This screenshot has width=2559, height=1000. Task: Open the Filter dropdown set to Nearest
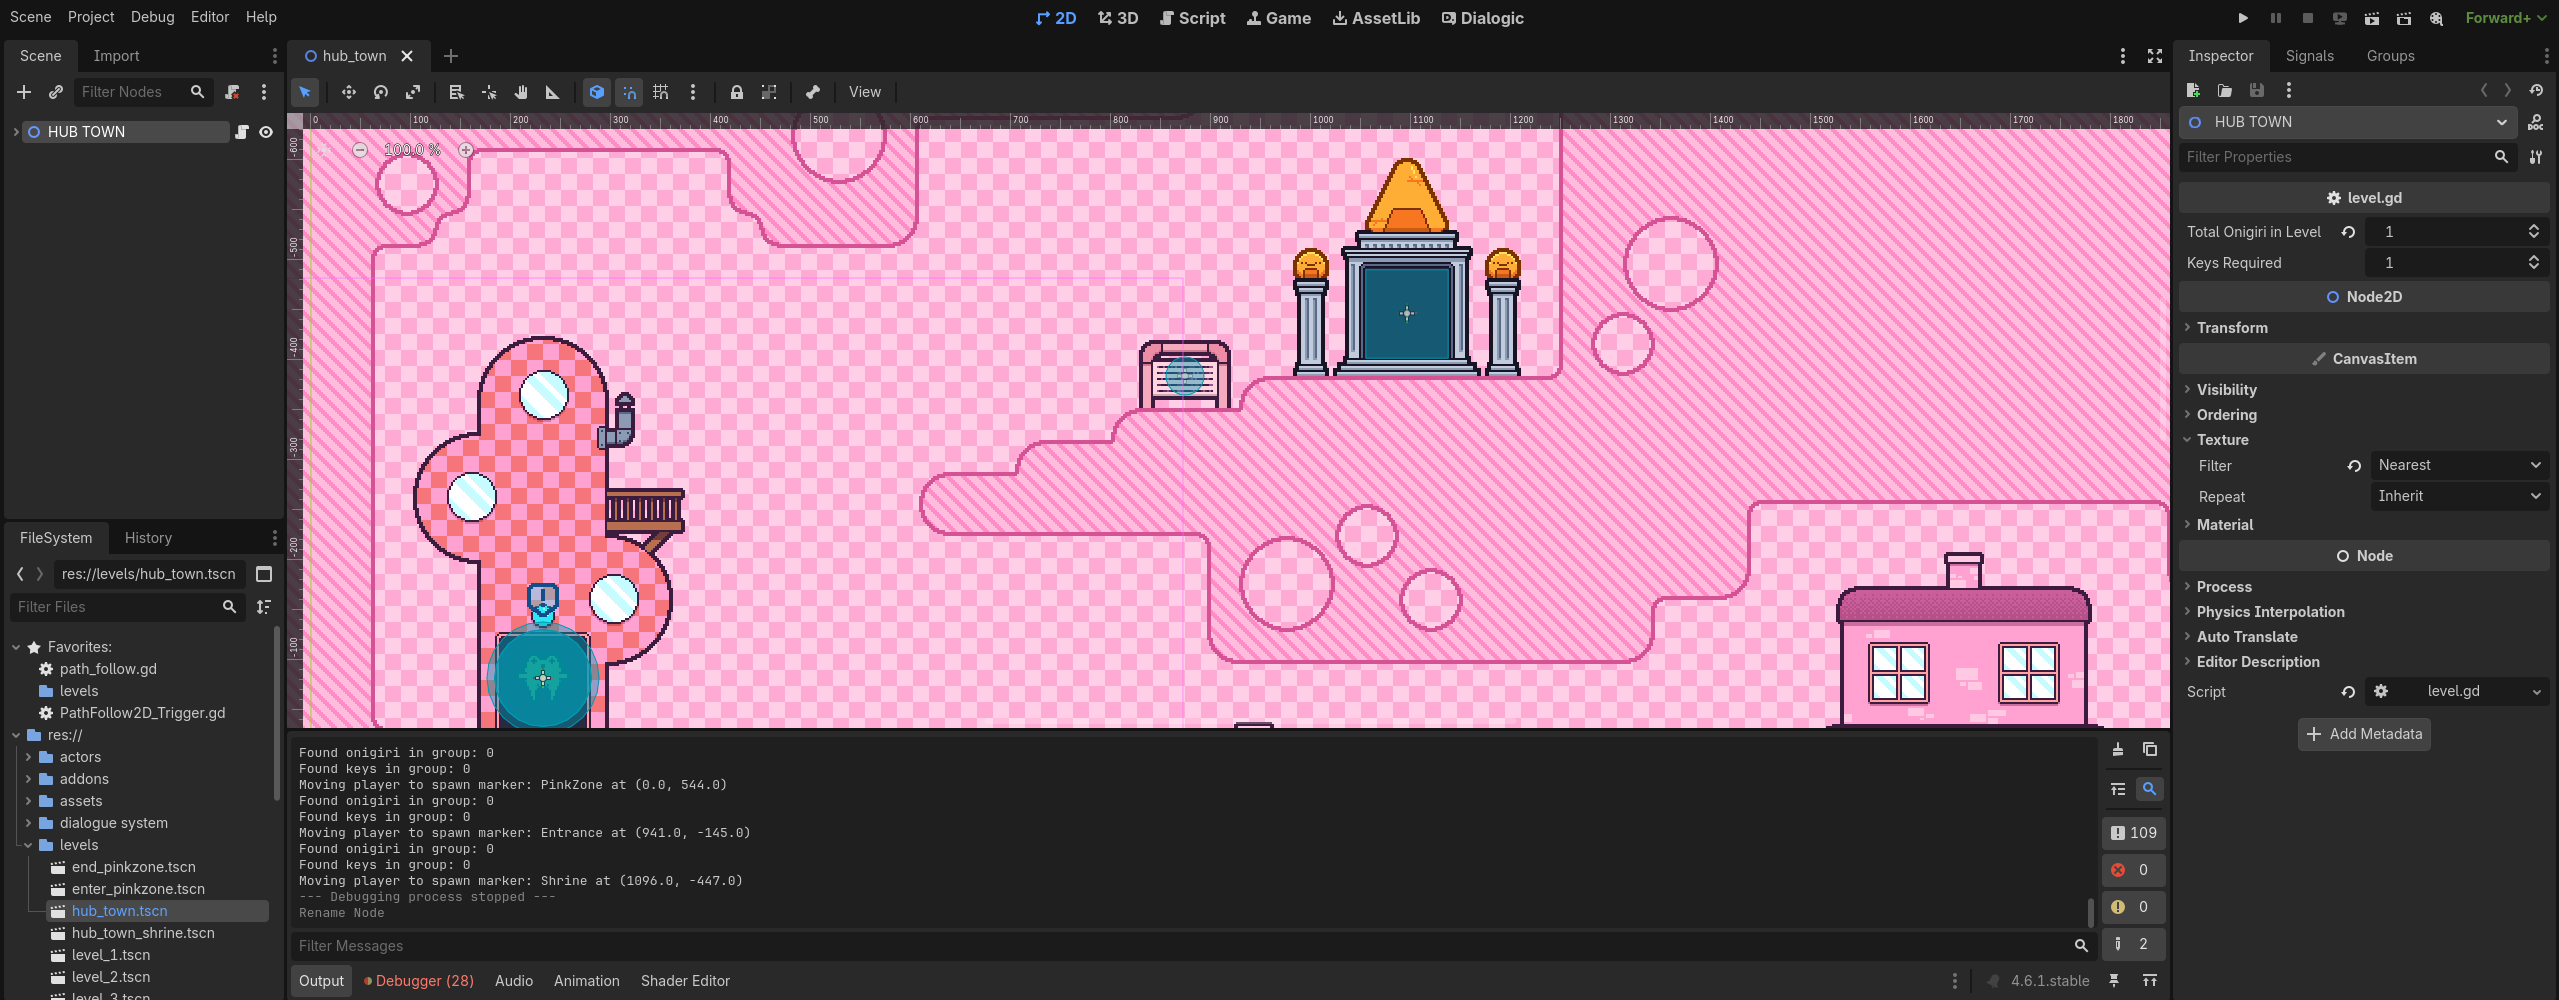2458,465
